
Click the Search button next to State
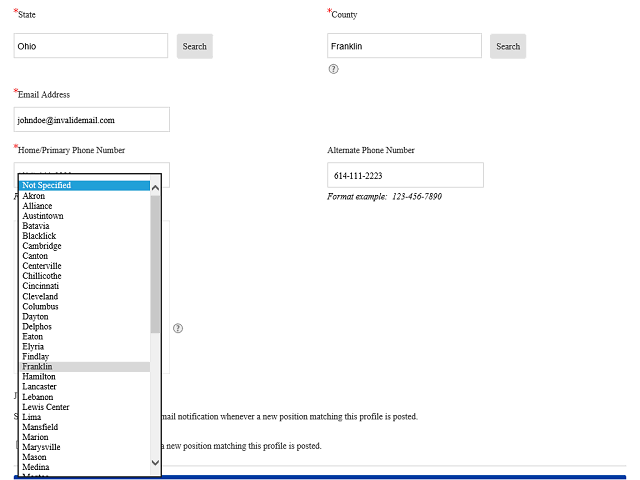tap(195, 46)
